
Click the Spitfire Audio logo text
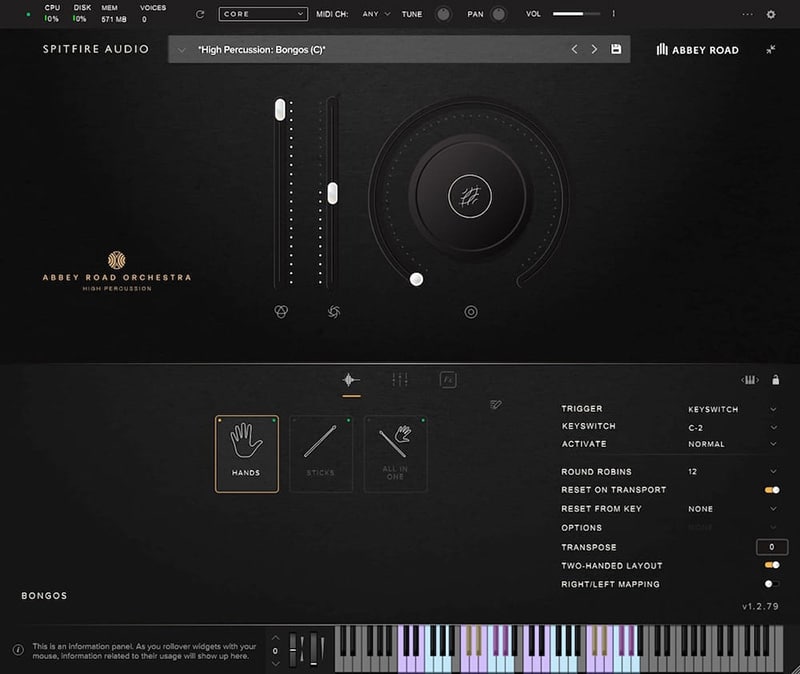point(96,49)
